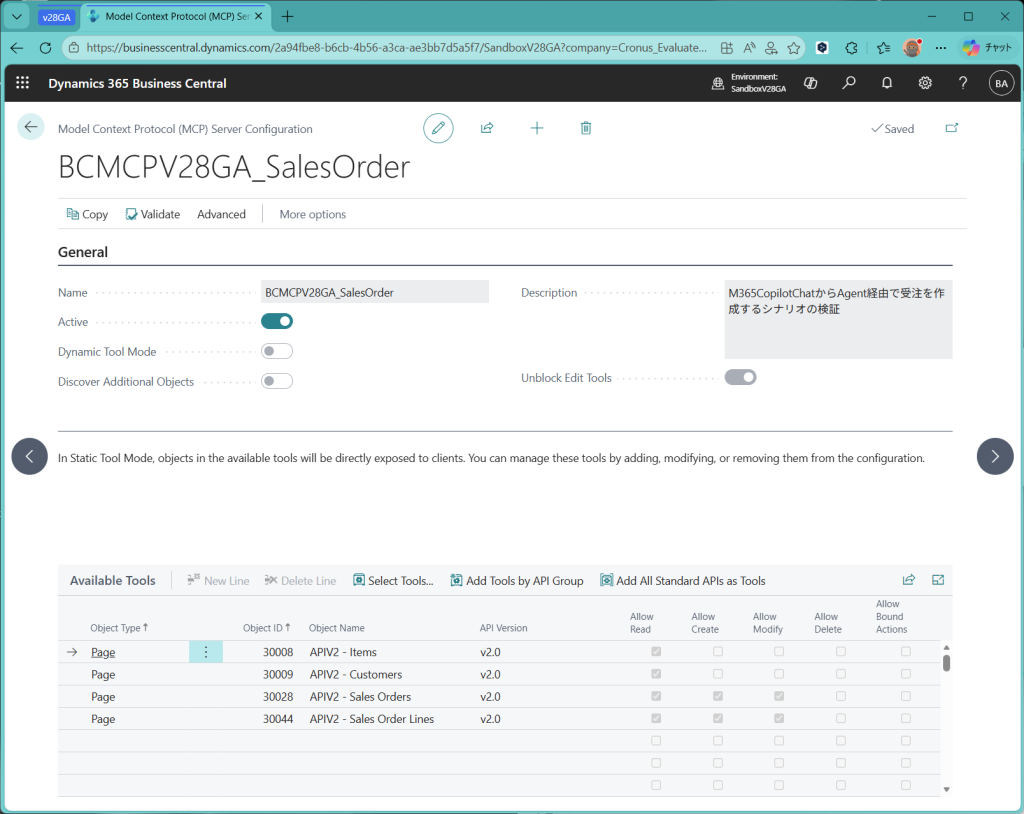Open the settings gear icon

coord(925,83)
